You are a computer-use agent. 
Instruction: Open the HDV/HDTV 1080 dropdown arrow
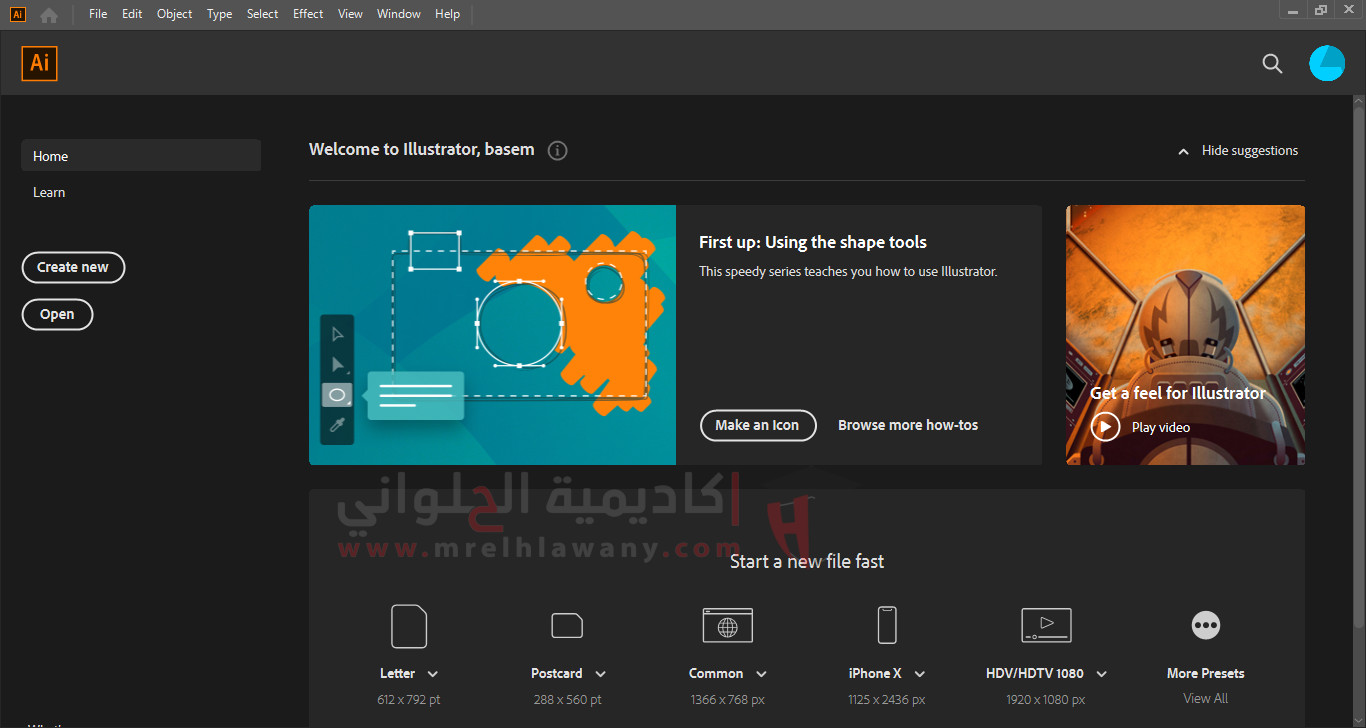click(x=1101, y=674)
